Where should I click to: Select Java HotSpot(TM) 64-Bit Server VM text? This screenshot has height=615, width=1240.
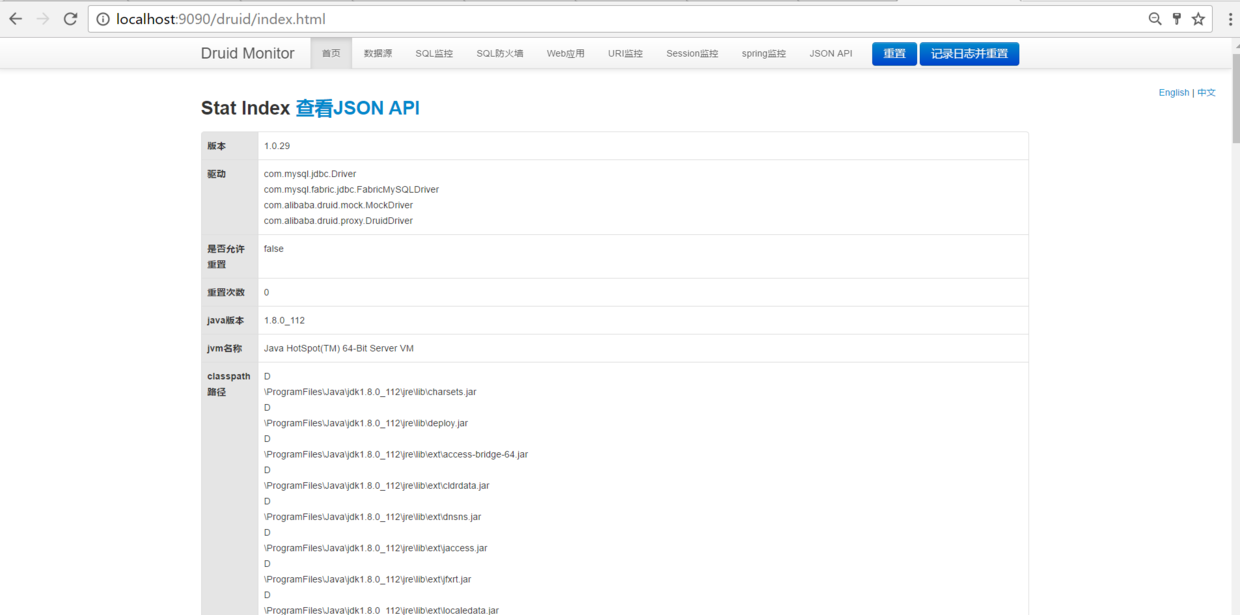(339, 348)
